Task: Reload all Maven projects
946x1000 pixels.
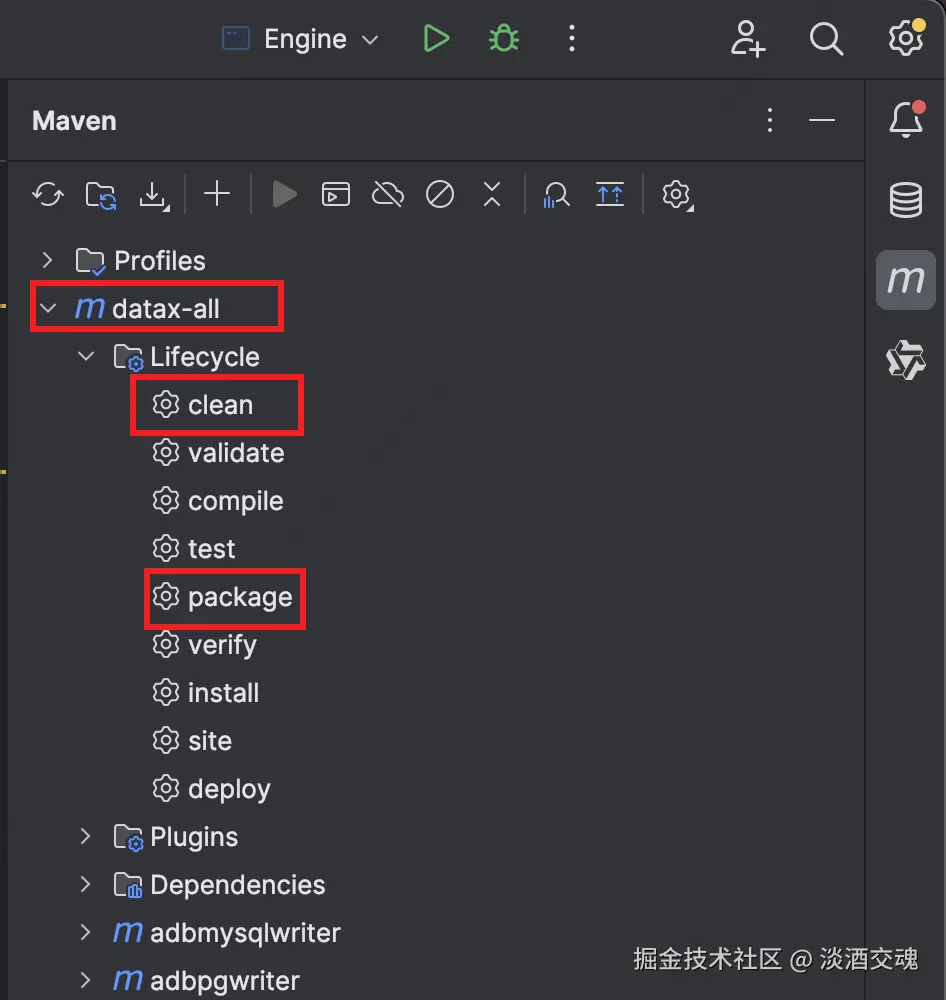Action: click(48, 194)
